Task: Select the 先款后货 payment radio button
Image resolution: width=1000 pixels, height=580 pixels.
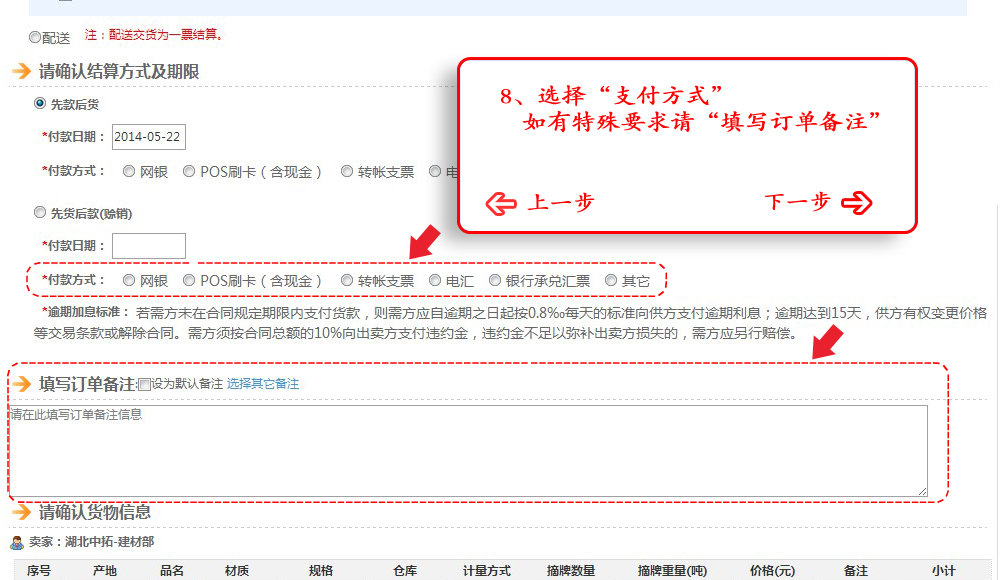Action: point(40,103)
